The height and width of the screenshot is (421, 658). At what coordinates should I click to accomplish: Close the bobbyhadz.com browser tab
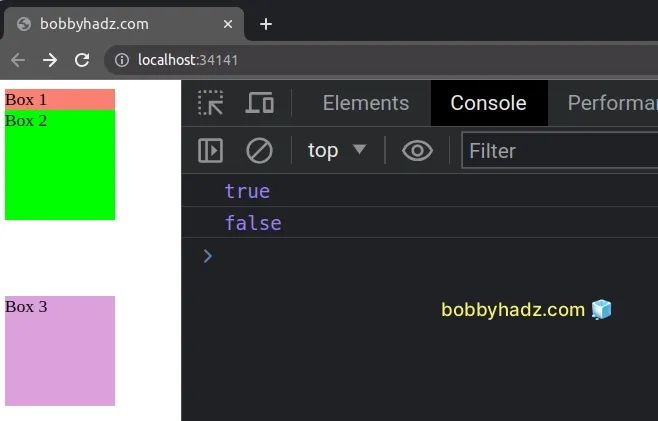(229, 24)
